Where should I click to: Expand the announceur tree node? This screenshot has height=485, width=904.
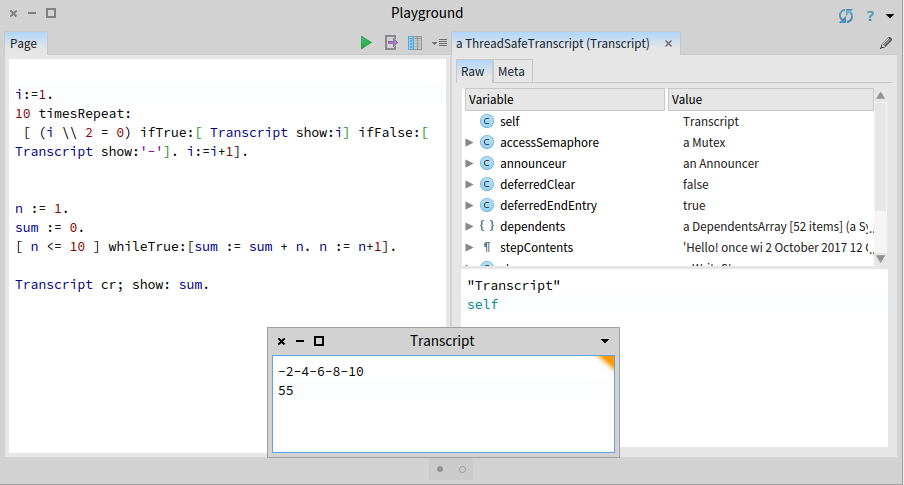coord(470,164)
